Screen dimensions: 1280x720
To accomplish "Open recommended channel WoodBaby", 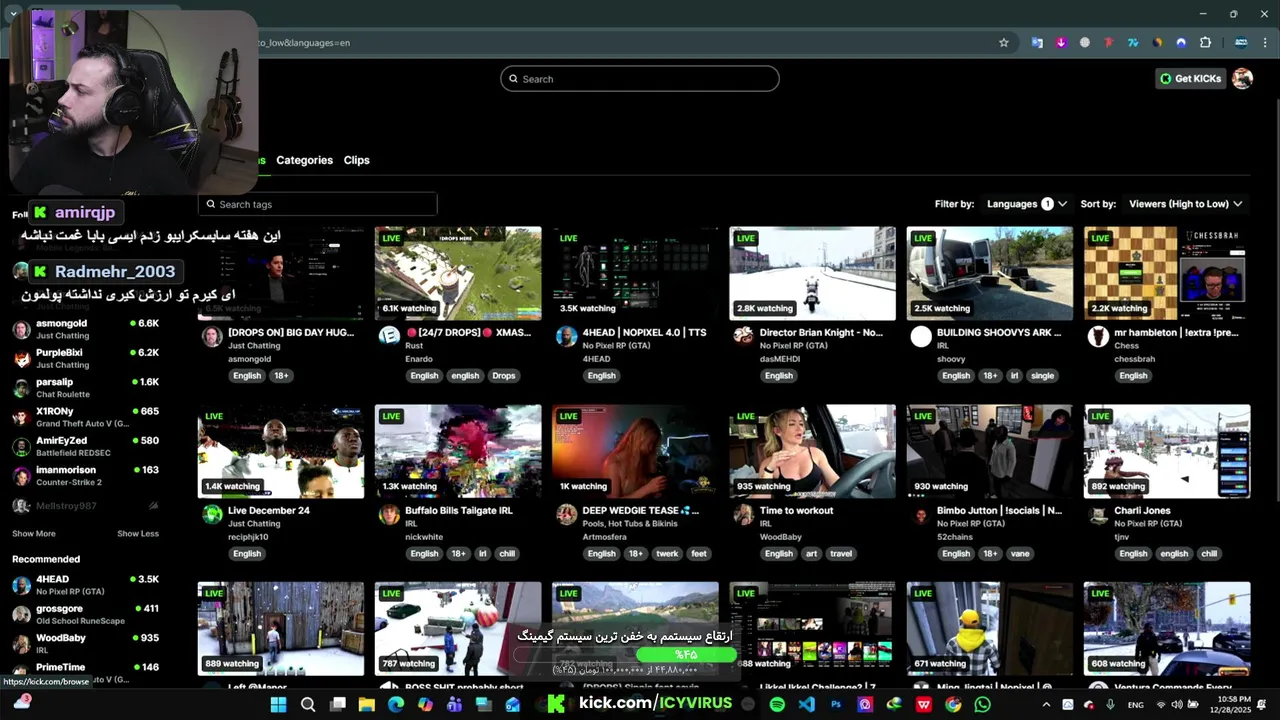I will (x=86, y=642).
